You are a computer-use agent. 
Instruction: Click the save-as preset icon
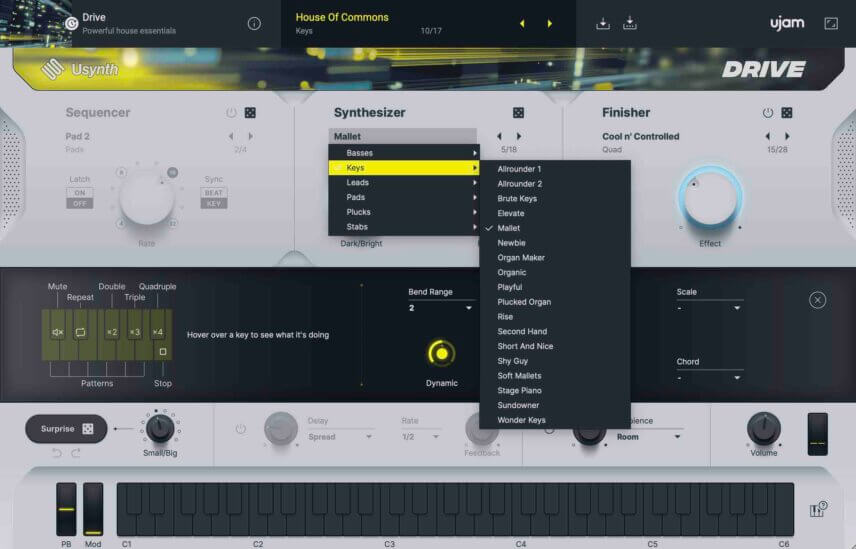[629, 23]
